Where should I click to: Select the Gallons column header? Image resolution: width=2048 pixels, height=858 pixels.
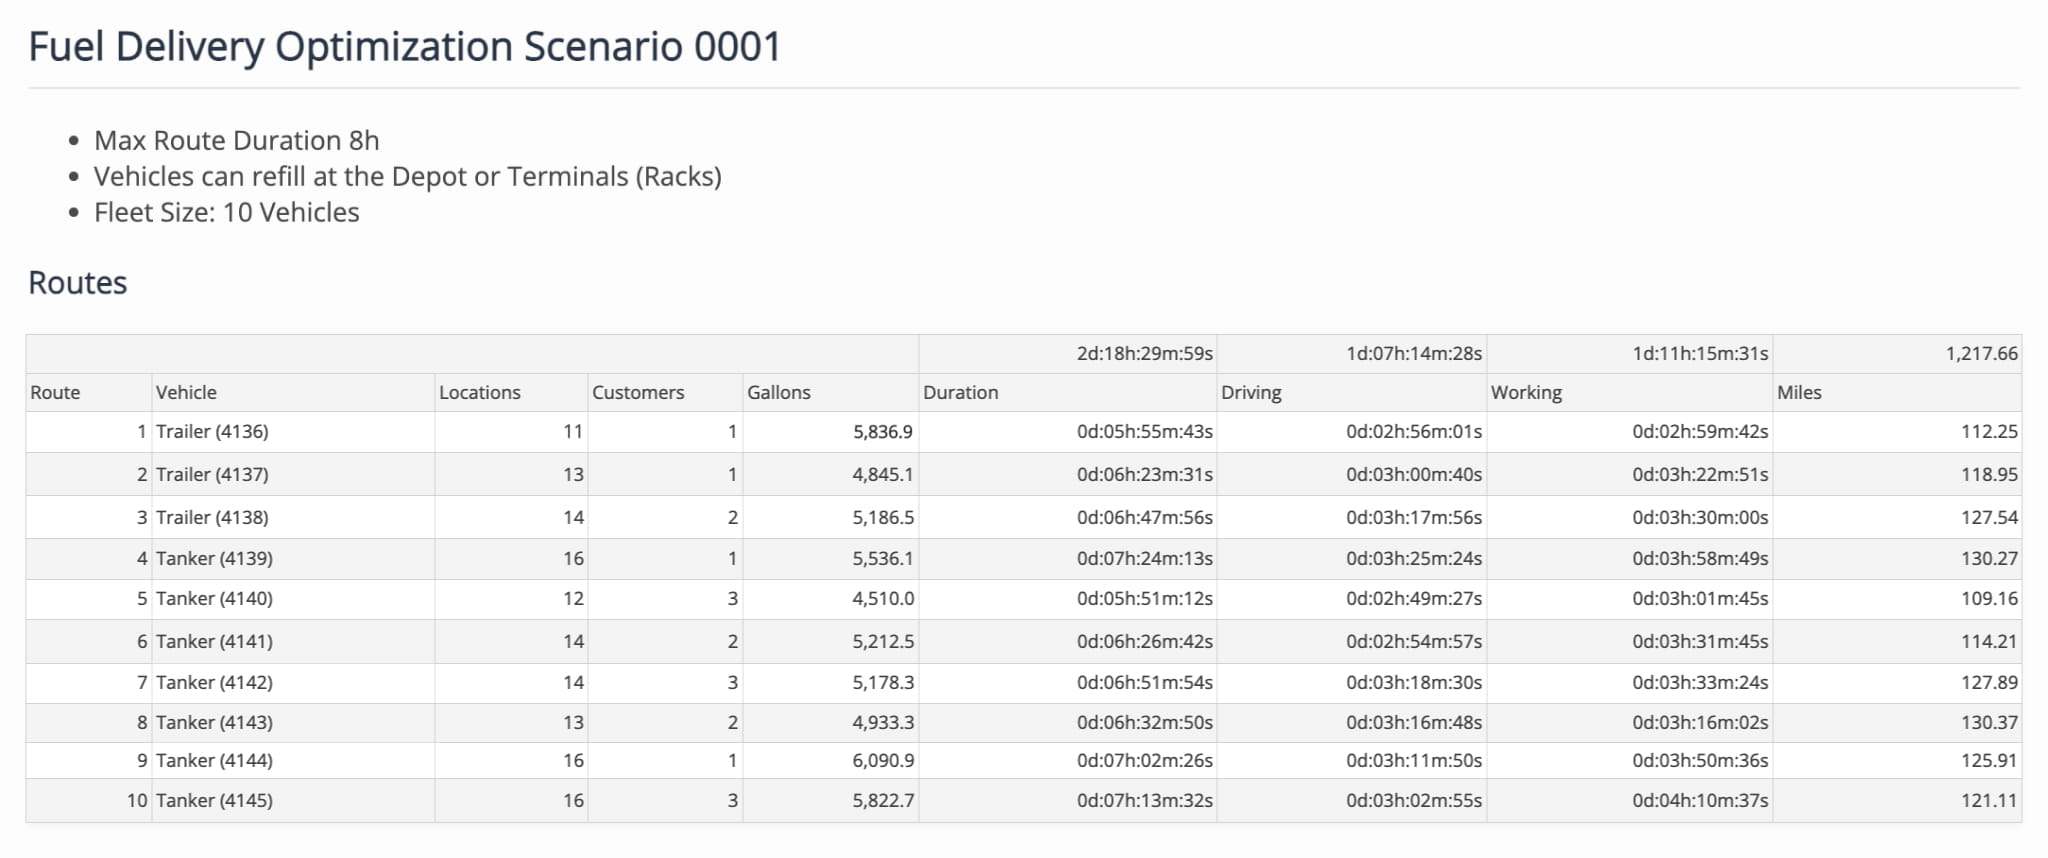coord(779,393)
